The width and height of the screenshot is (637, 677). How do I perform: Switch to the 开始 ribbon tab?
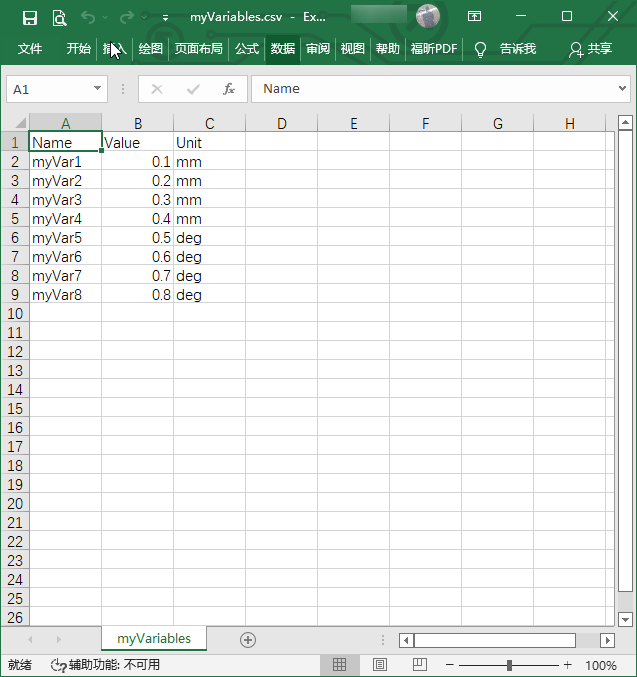pos(79,48)
